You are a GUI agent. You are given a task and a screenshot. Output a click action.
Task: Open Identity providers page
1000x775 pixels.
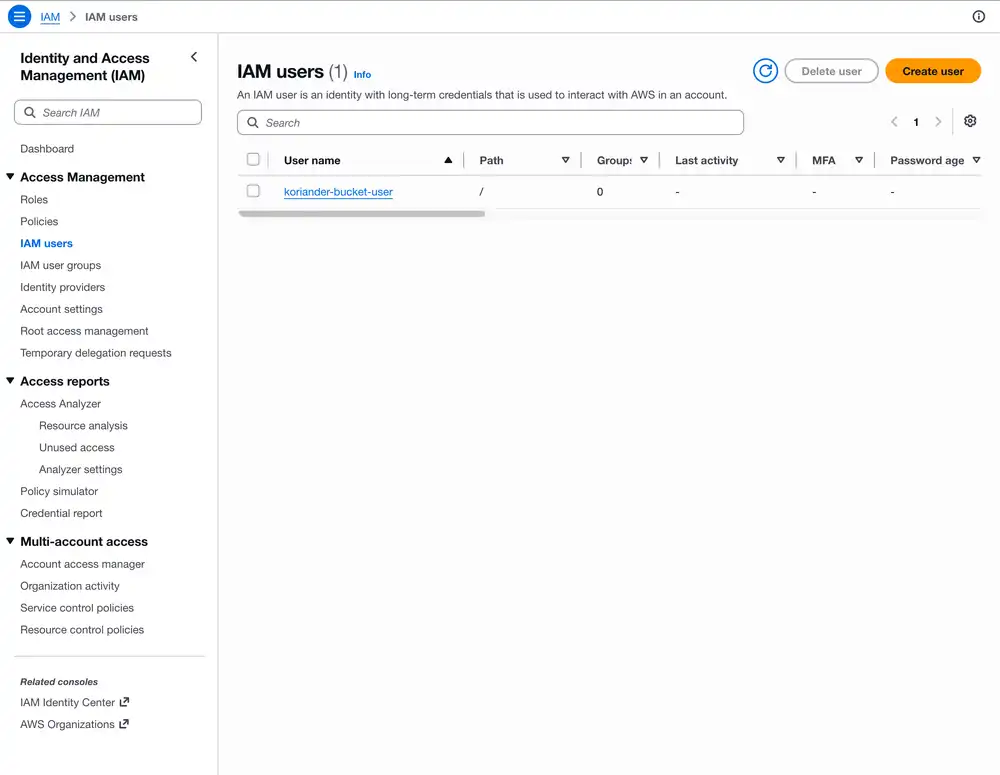(62, 287)
